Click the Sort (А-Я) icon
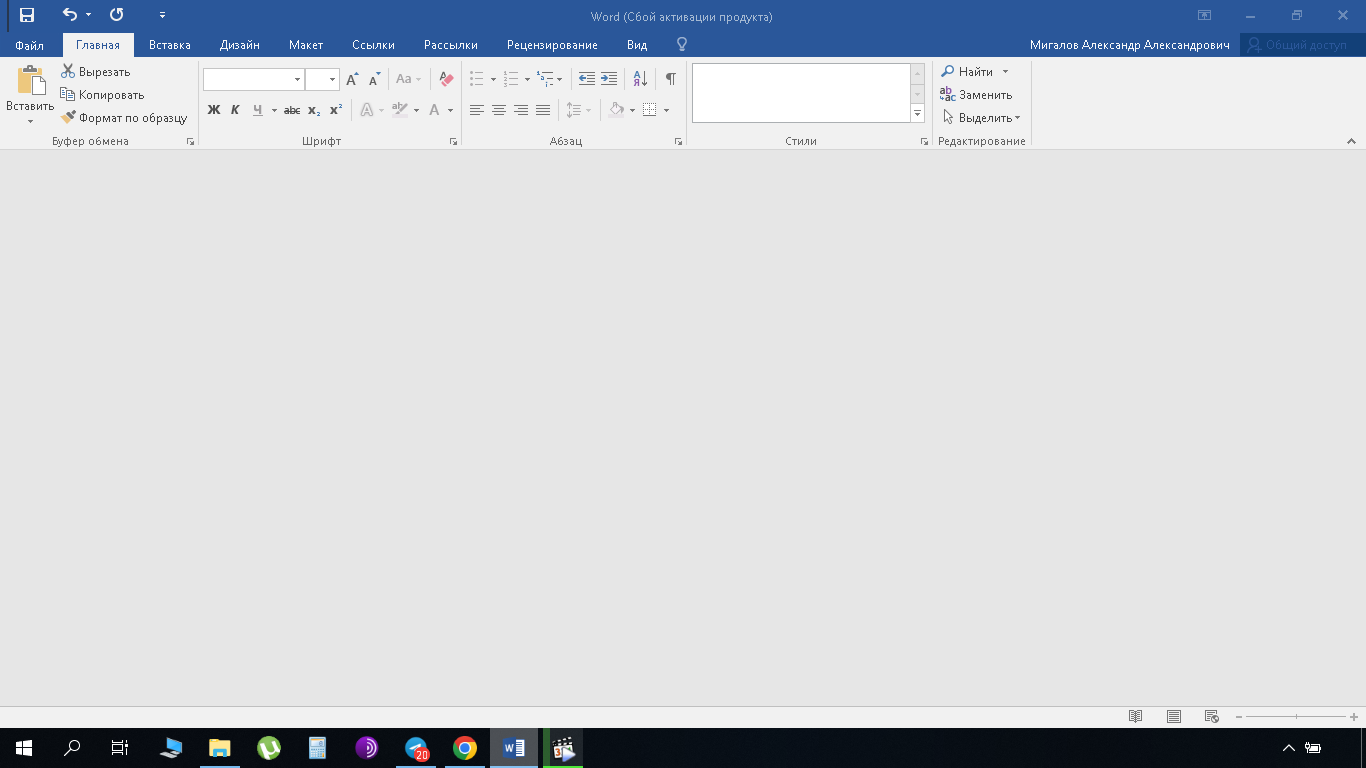The image size is (1366, 768). tap(640, 79)
